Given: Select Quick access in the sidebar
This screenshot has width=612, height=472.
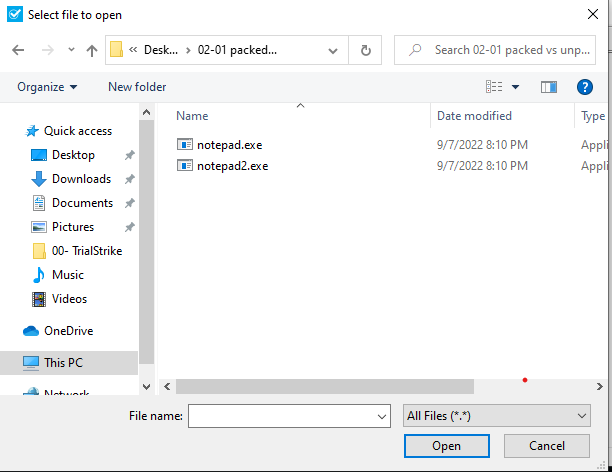Looking at the screenshot, I should point(78,131).
